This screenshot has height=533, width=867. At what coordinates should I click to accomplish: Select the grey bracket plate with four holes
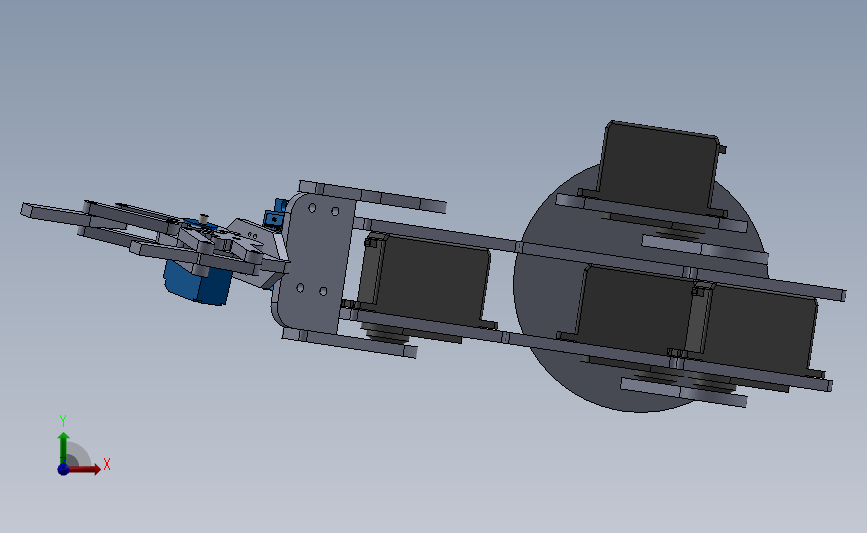(315, 263)
